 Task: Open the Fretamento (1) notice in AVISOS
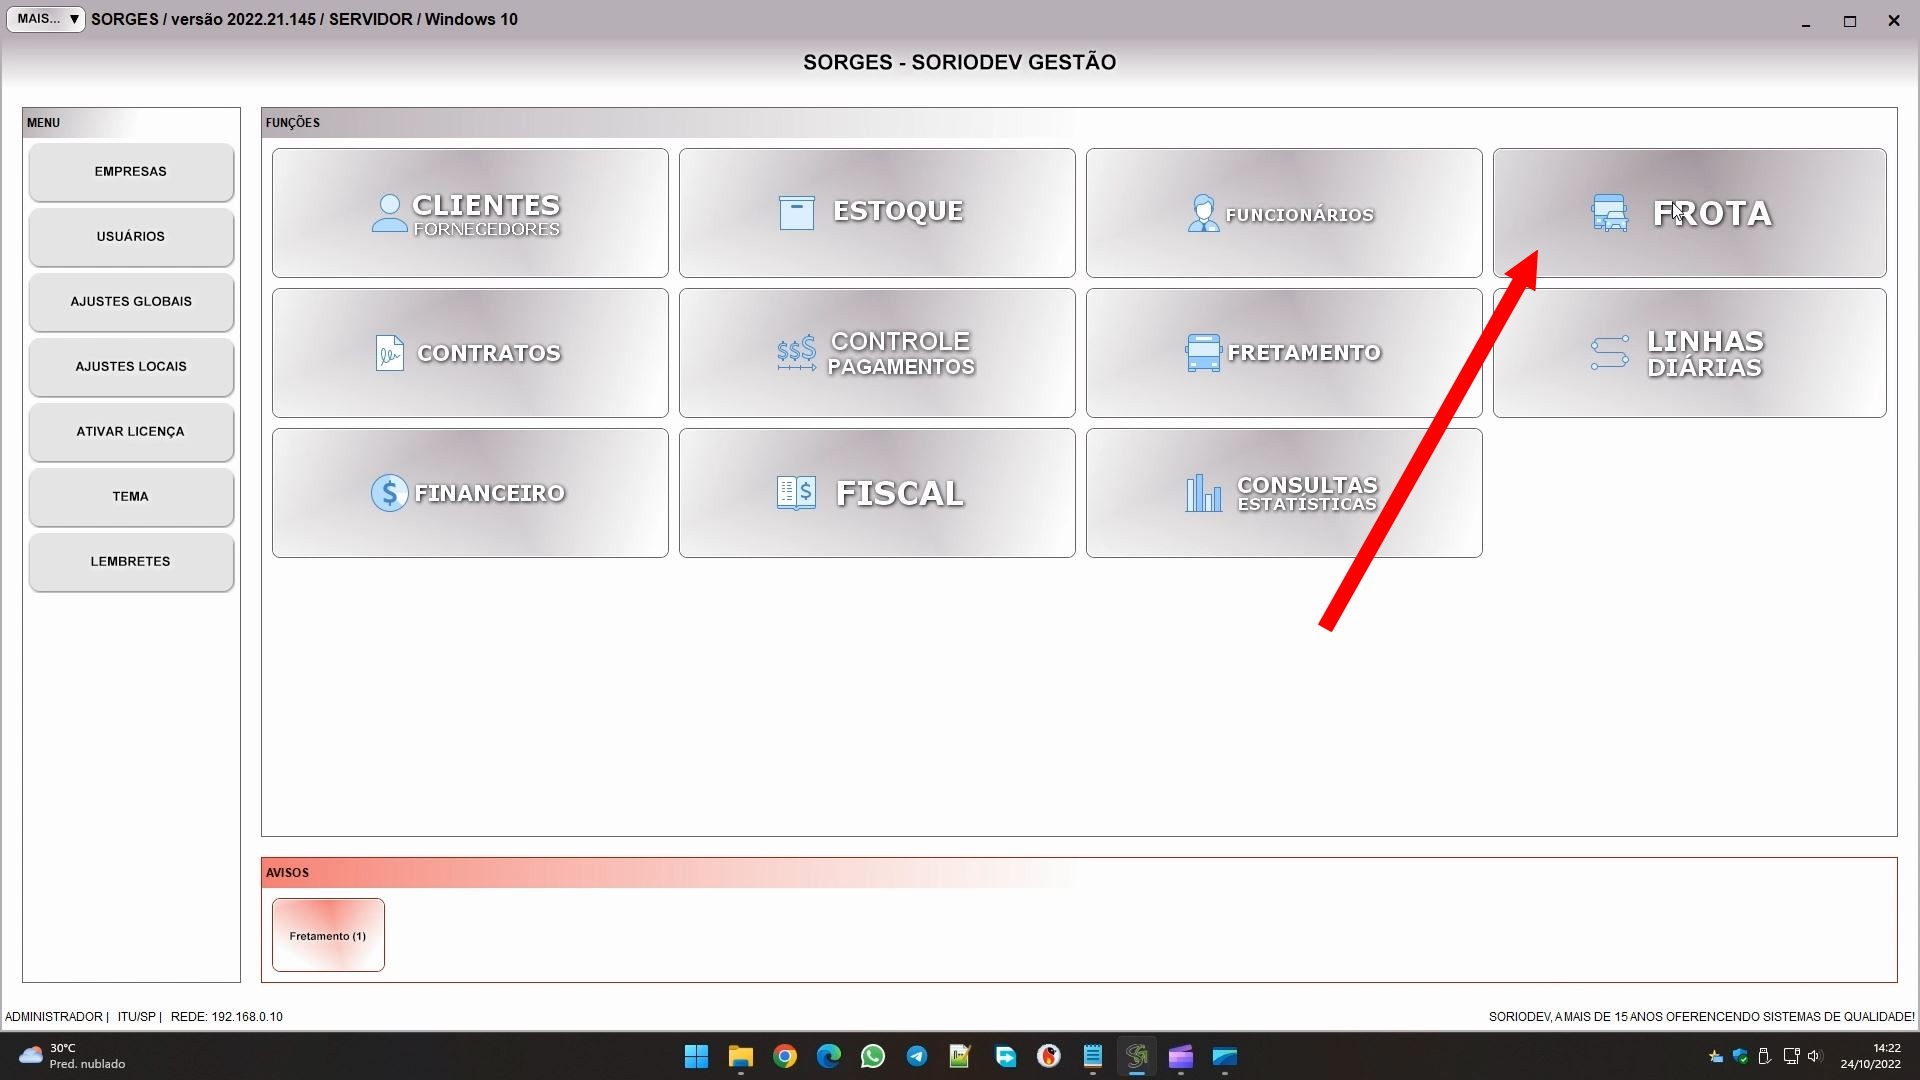tap(328, 935)
